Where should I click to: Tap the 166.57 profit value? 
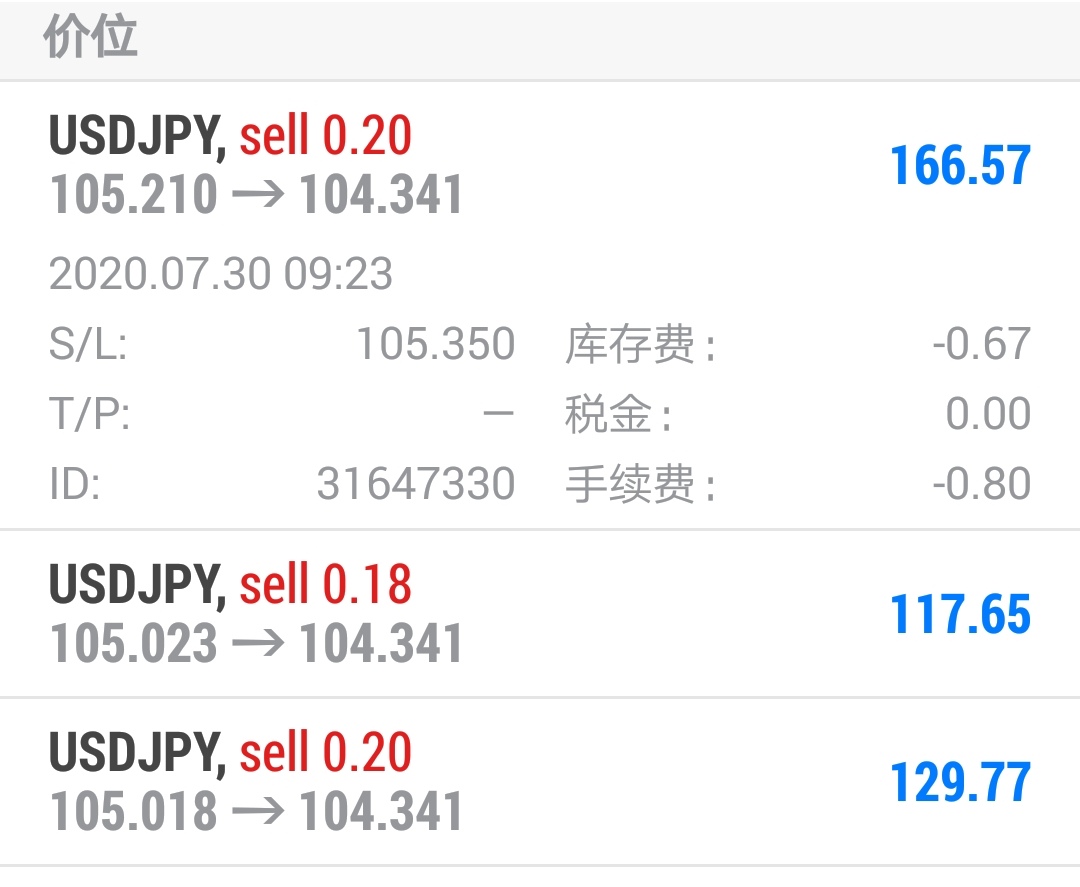pyautogui.click(x=959, y=166)
